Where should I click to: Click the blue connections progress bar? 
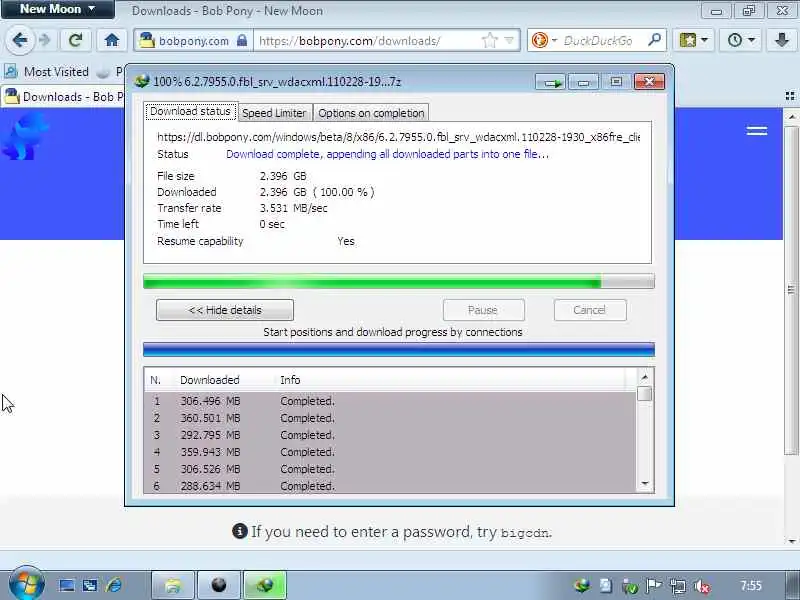398,349
